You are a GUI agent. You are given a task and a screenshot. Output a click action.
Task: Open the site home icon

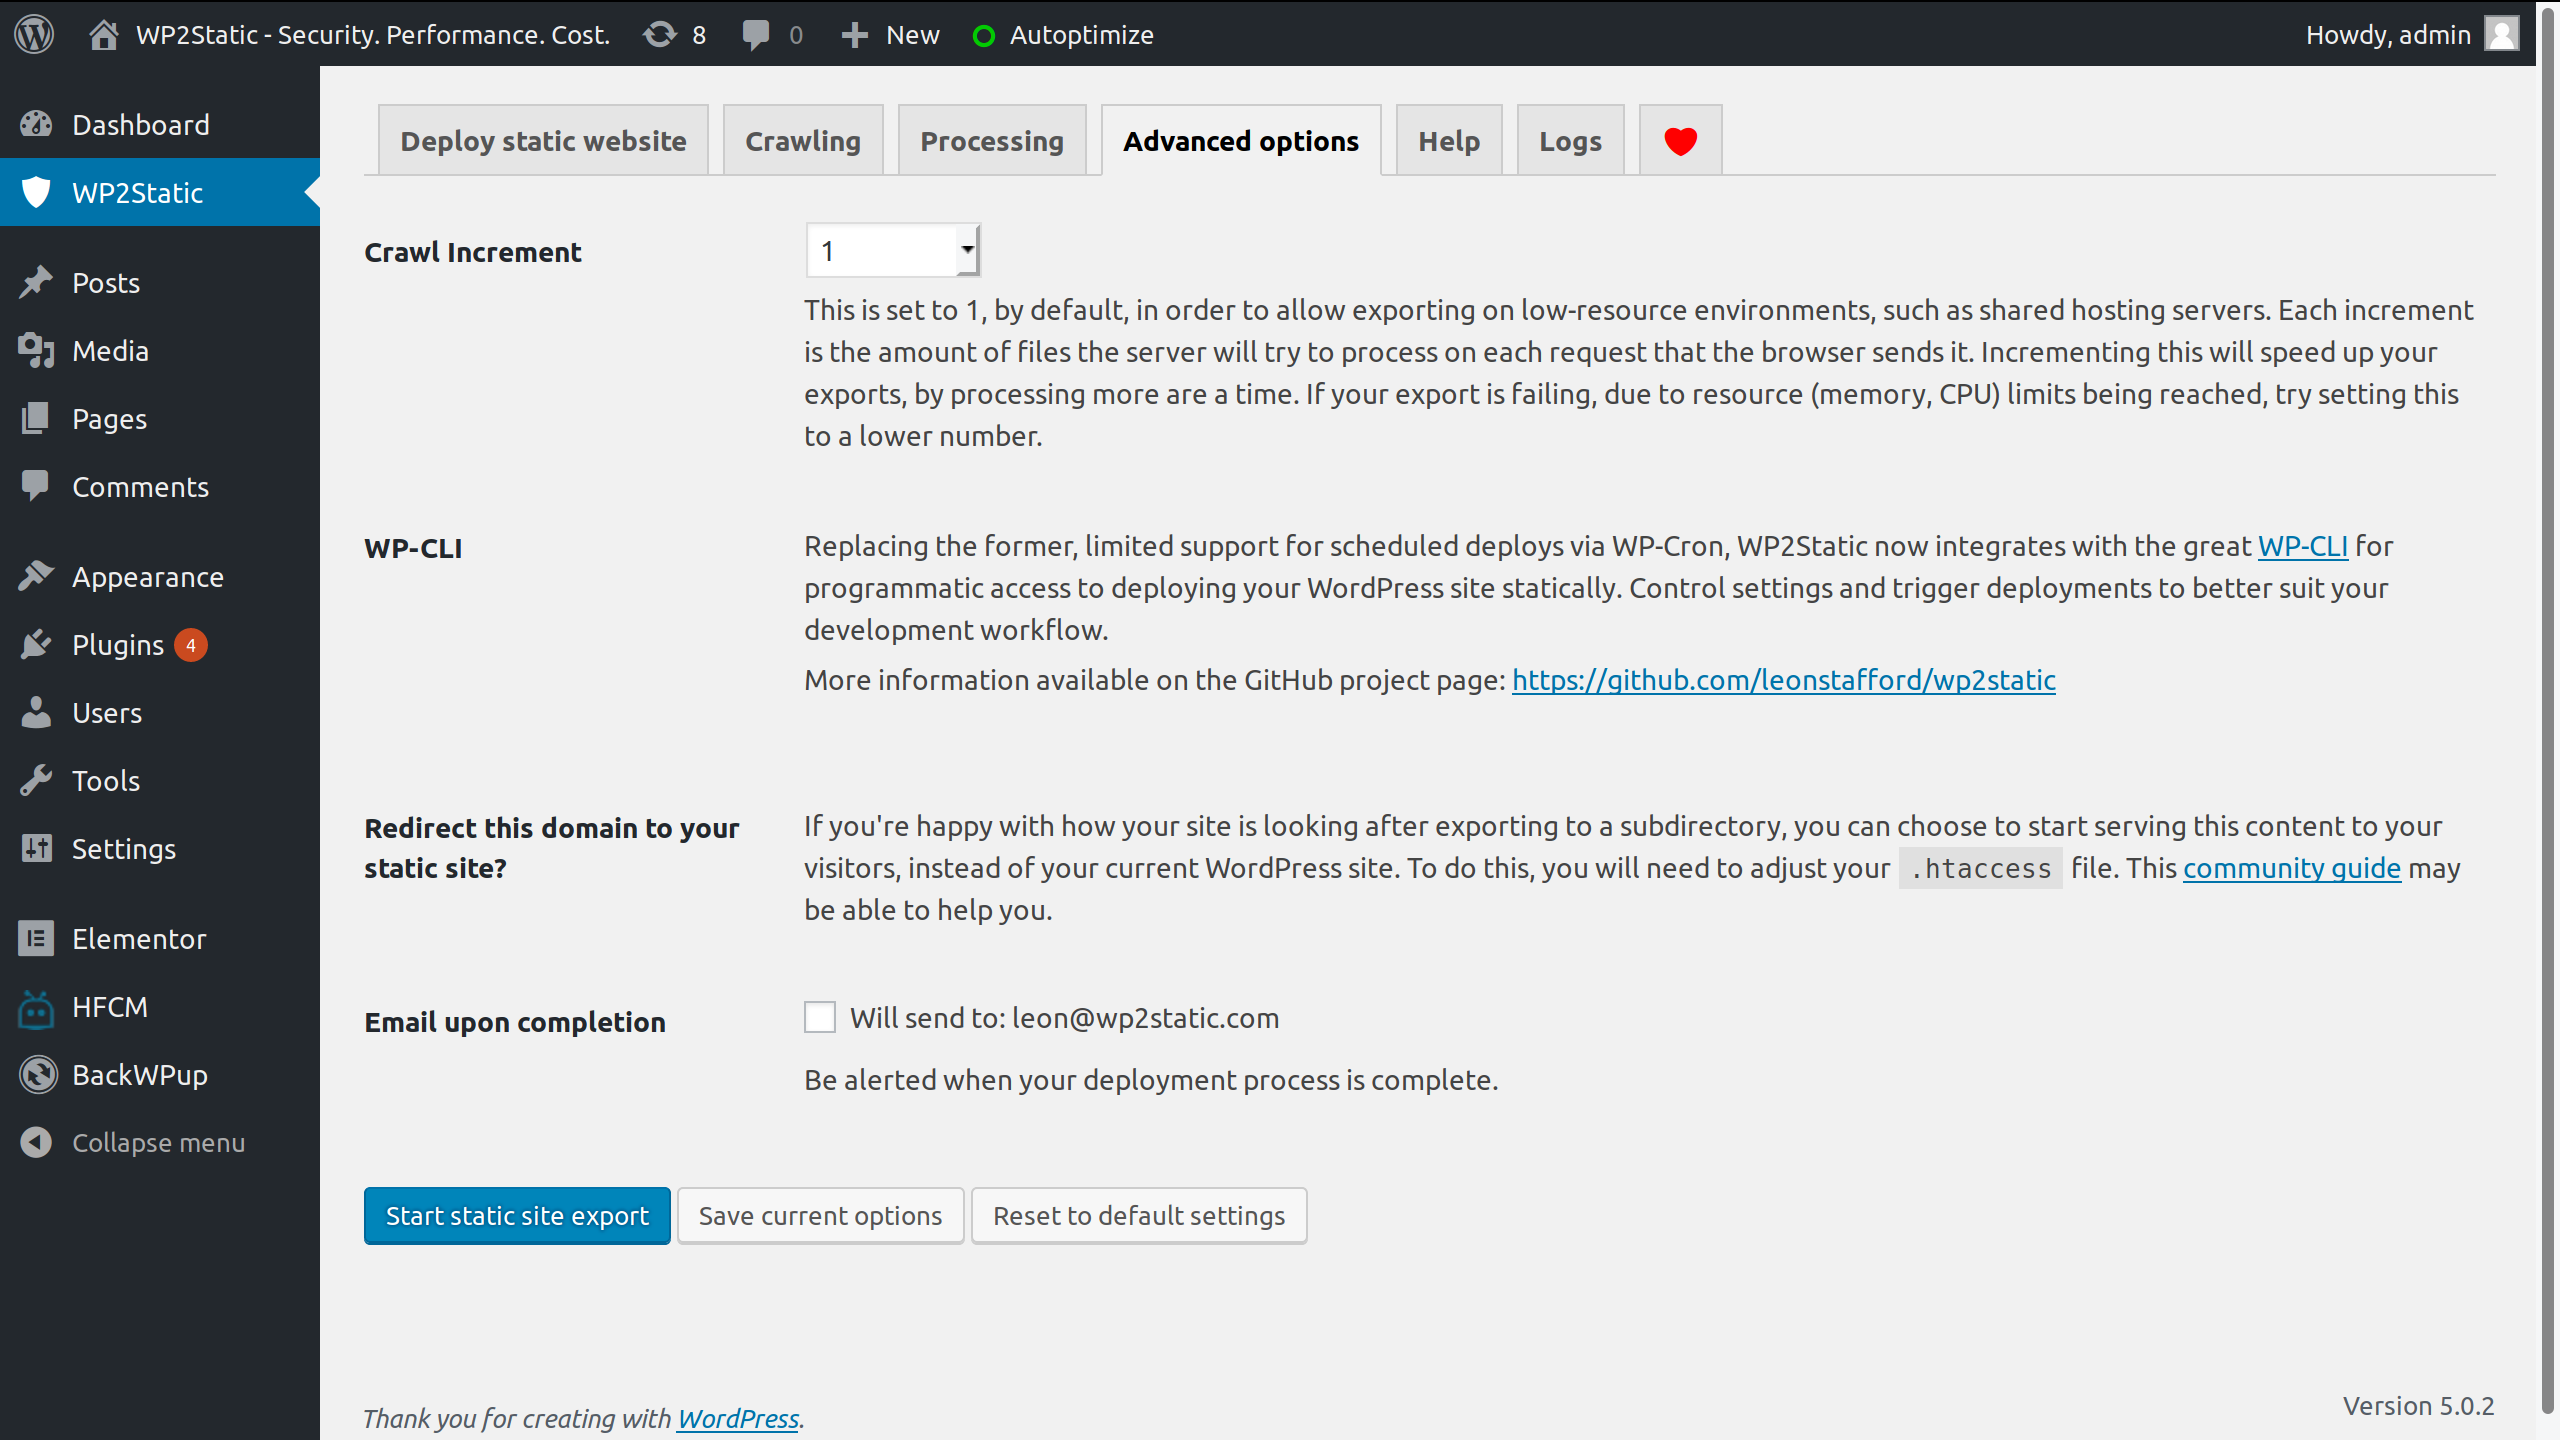[103, 34]
